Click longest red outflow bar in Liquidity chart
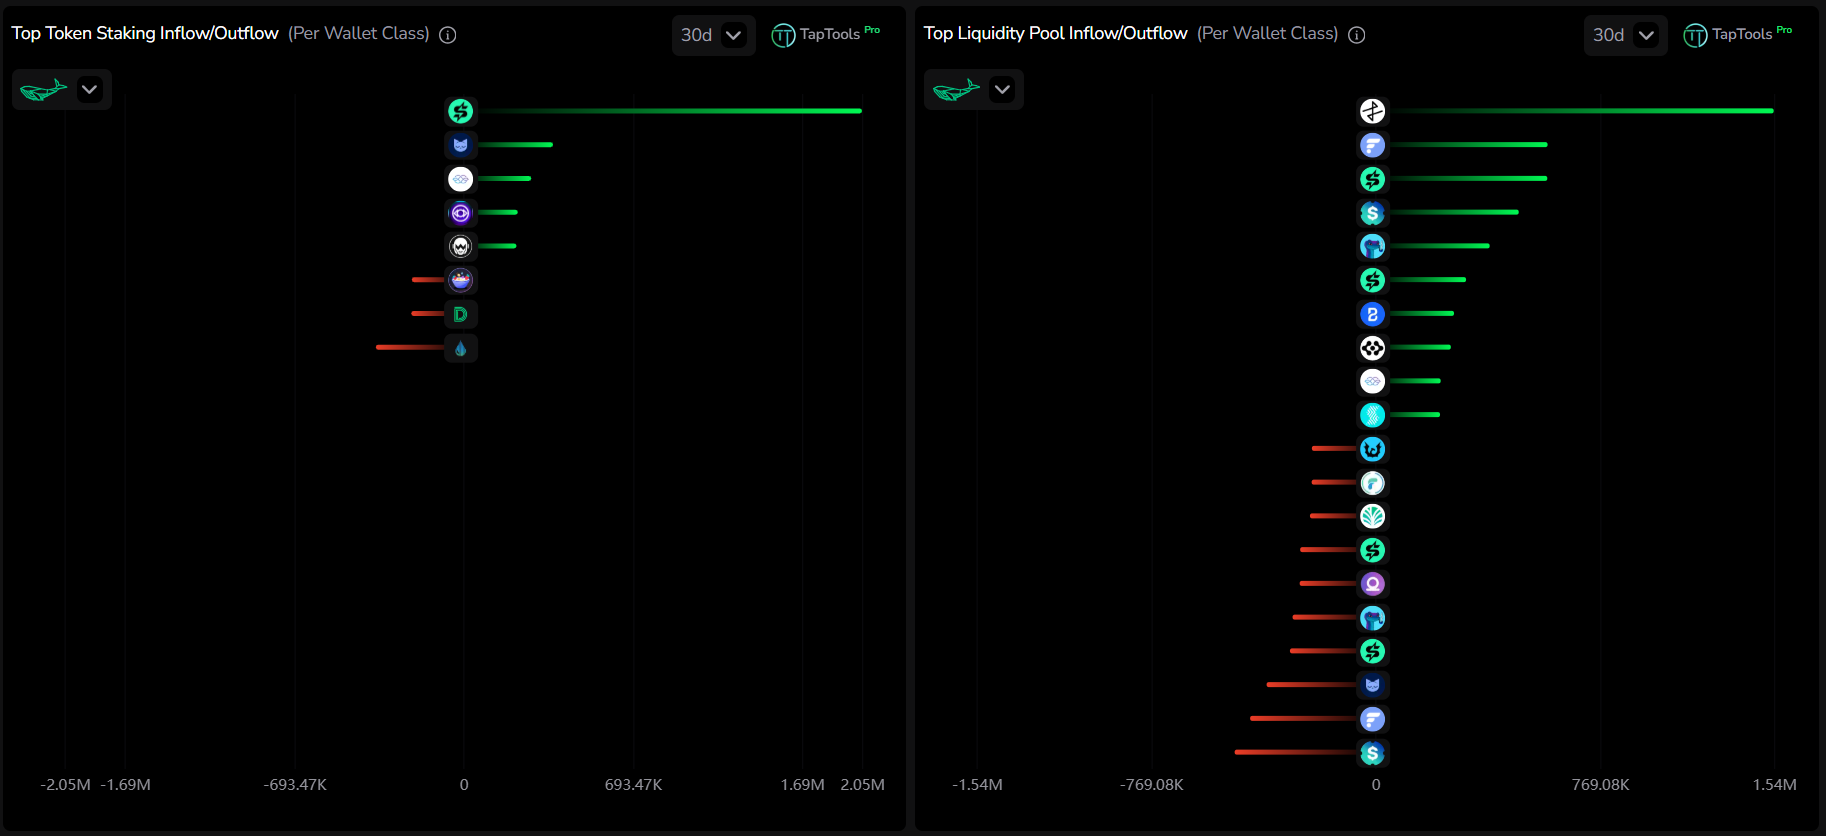This screenshot has width=1826, height=836. pos(1295,752)
